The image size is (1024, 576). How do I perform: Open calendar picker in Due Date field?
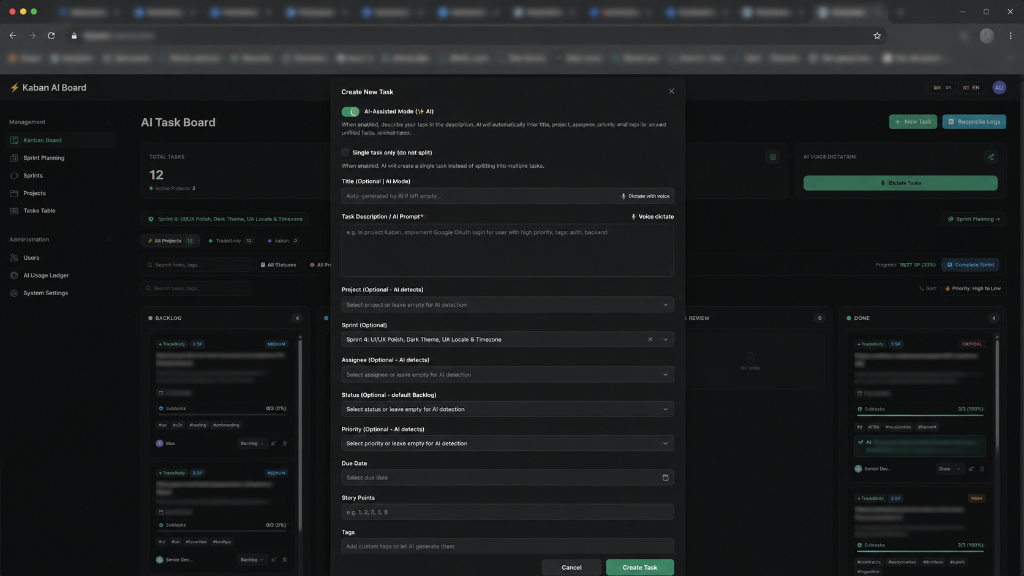(665, 477)
